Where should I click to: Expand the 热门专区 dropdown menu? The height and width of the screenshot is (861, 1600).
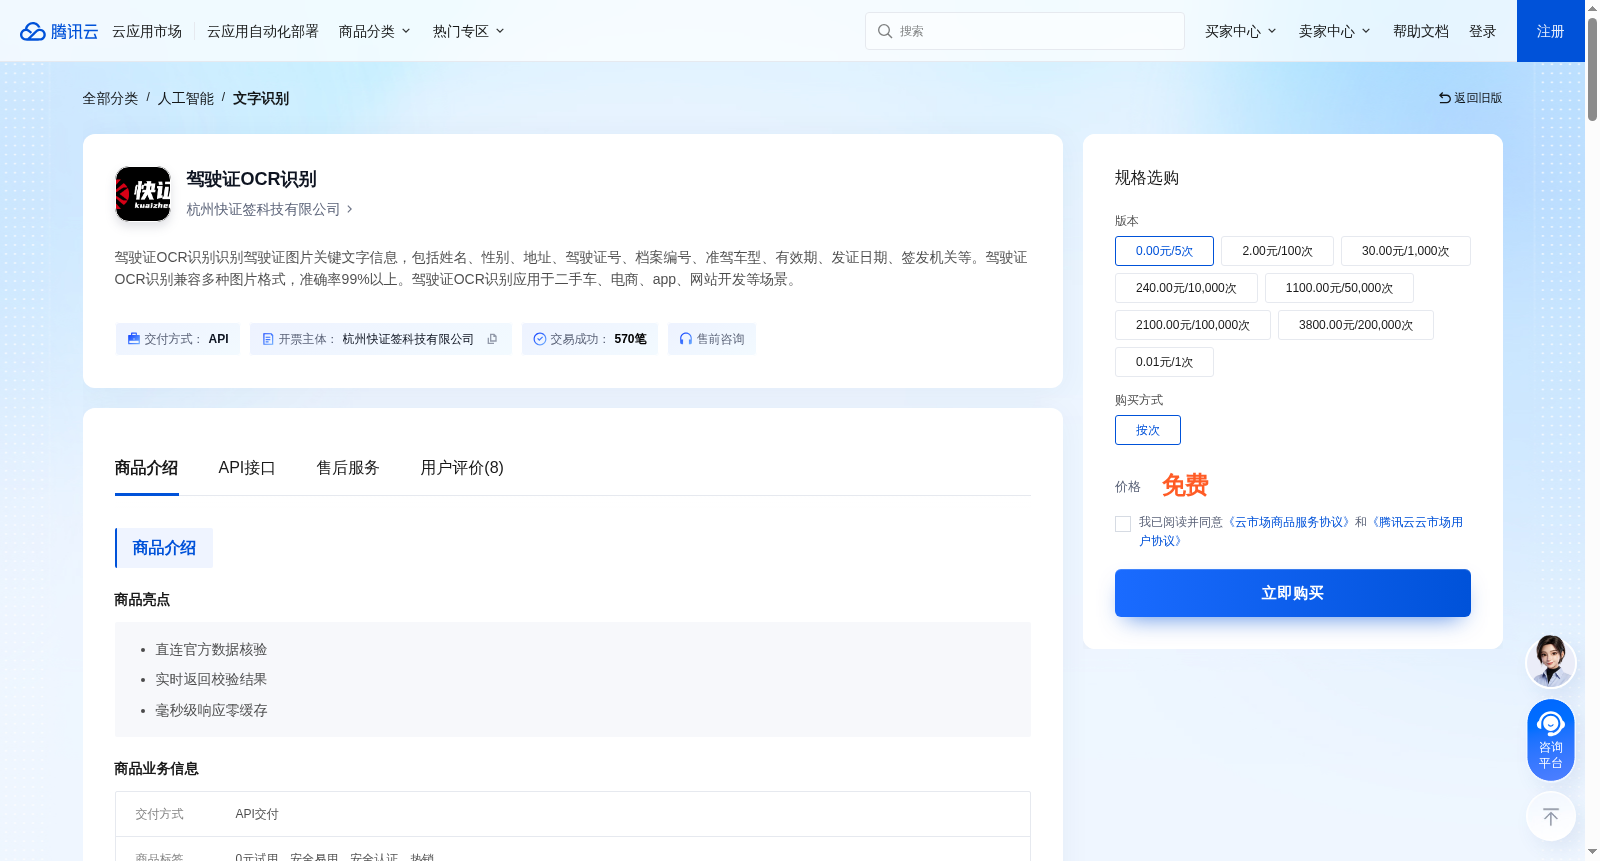click(x=469, y=31)
